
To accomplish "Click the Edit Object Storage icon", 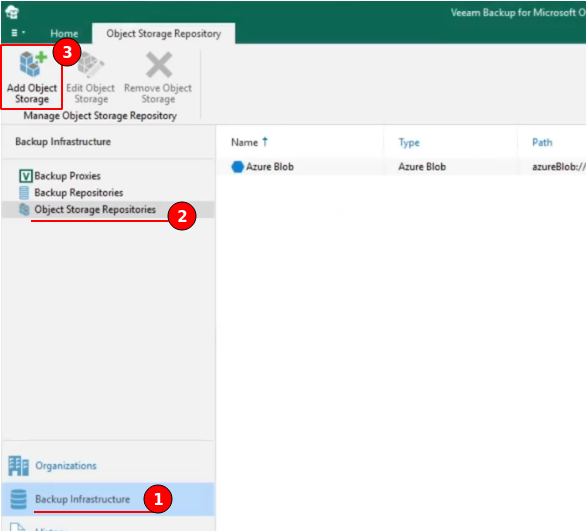I will (91, 64).
